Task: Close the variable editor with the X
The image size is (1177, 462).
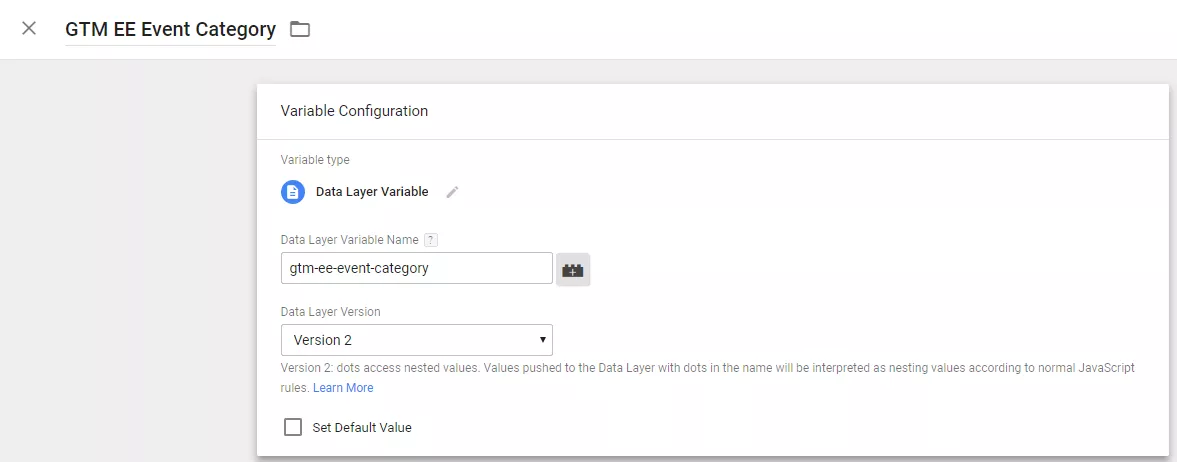Action: pos(29,29)
